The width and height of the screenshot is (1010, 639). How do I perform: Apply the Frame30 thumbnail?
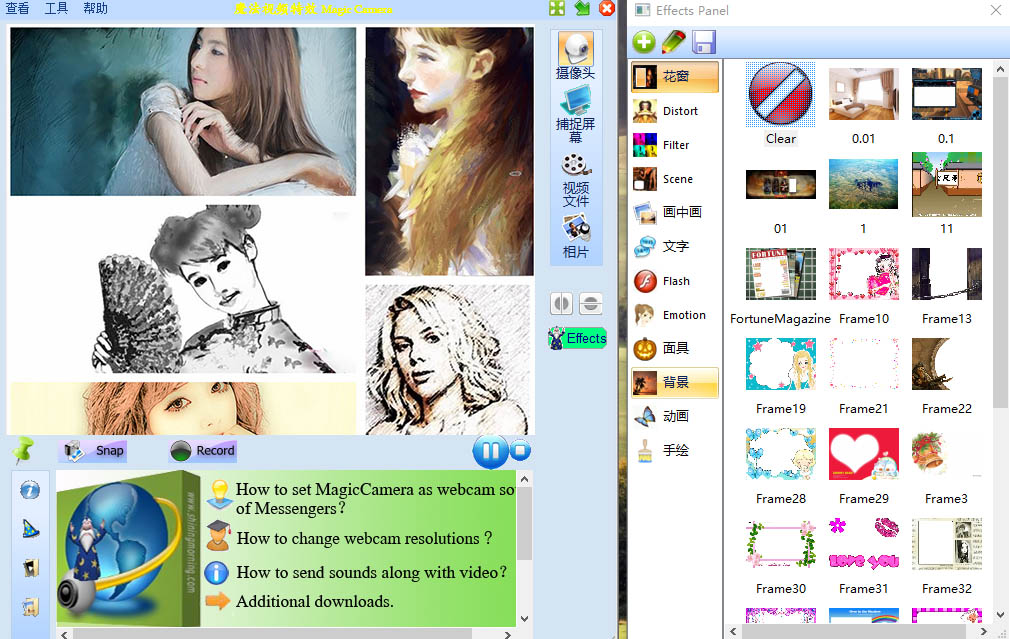tap(781, 544)
